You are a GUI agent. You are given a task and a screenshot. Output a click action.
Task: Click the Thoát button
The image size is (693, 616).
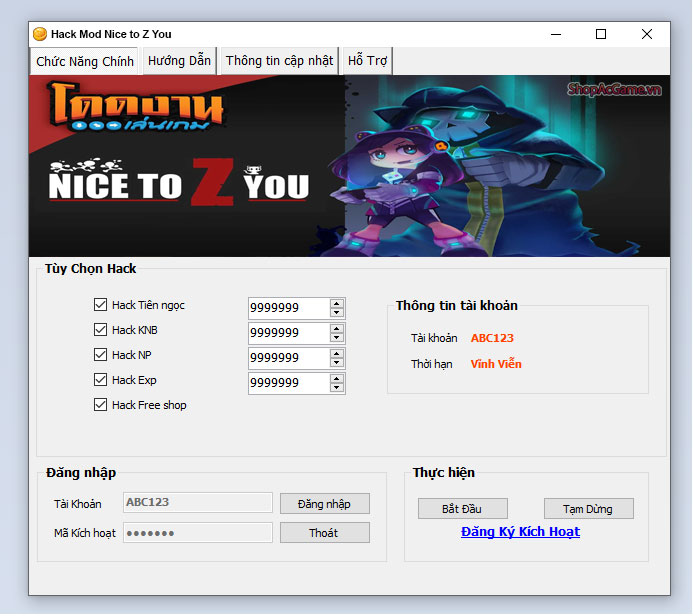tap(325, 533)
